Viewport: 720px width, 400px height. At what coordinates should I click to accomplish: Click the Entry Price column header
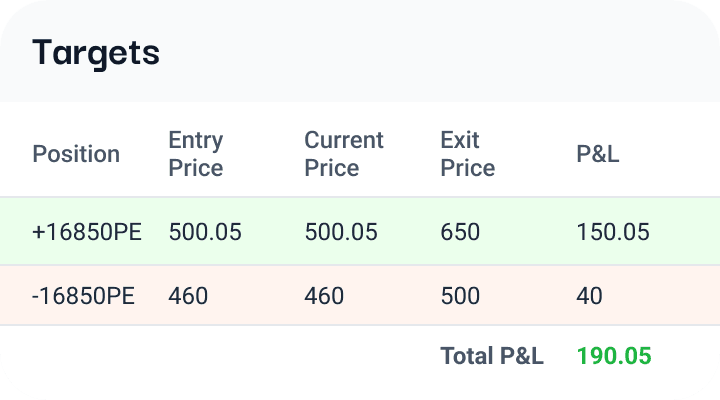[x=196, y=154]
